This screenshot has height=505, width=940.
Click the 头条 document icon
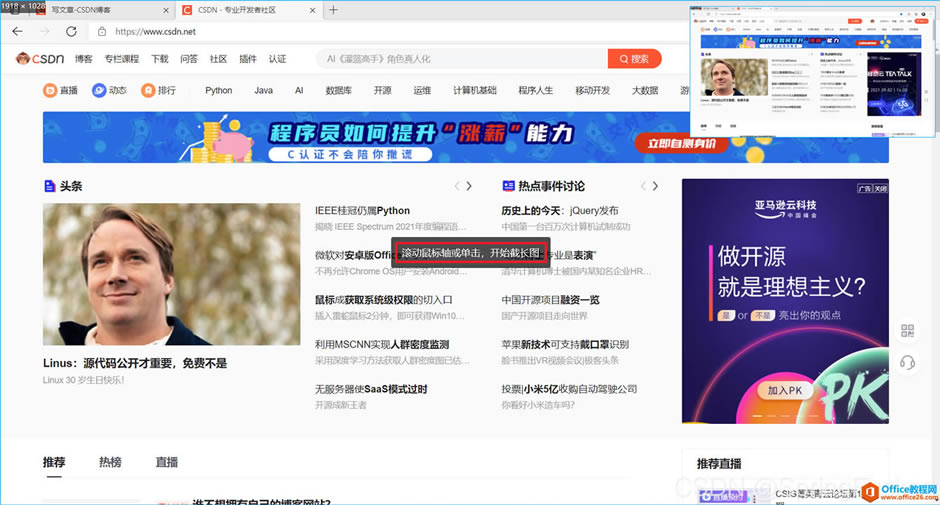(x=50, y=186)
